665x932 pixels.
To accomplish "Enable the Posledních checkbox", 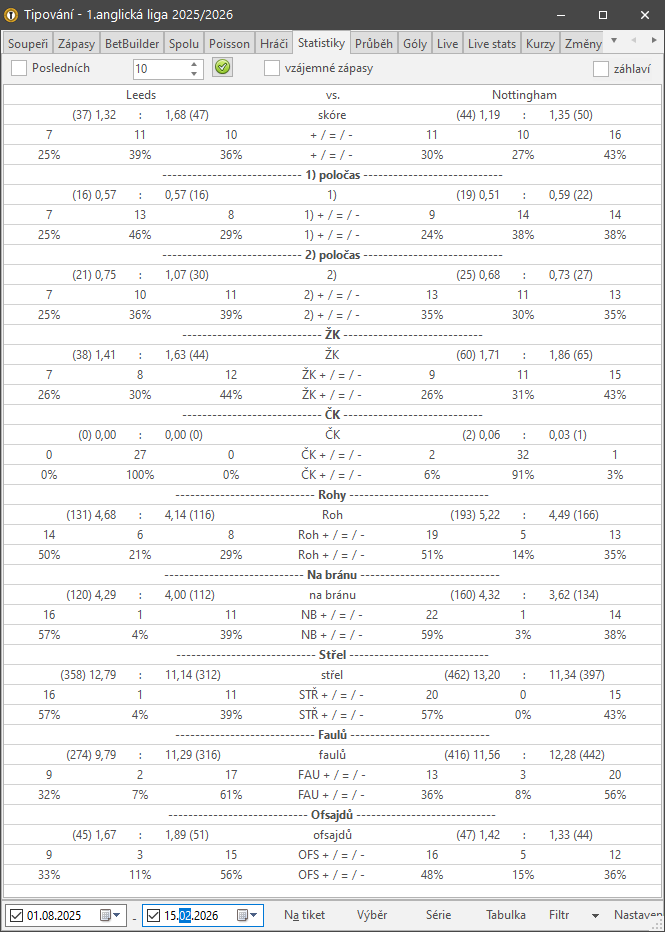I will (x=19, y=68).
